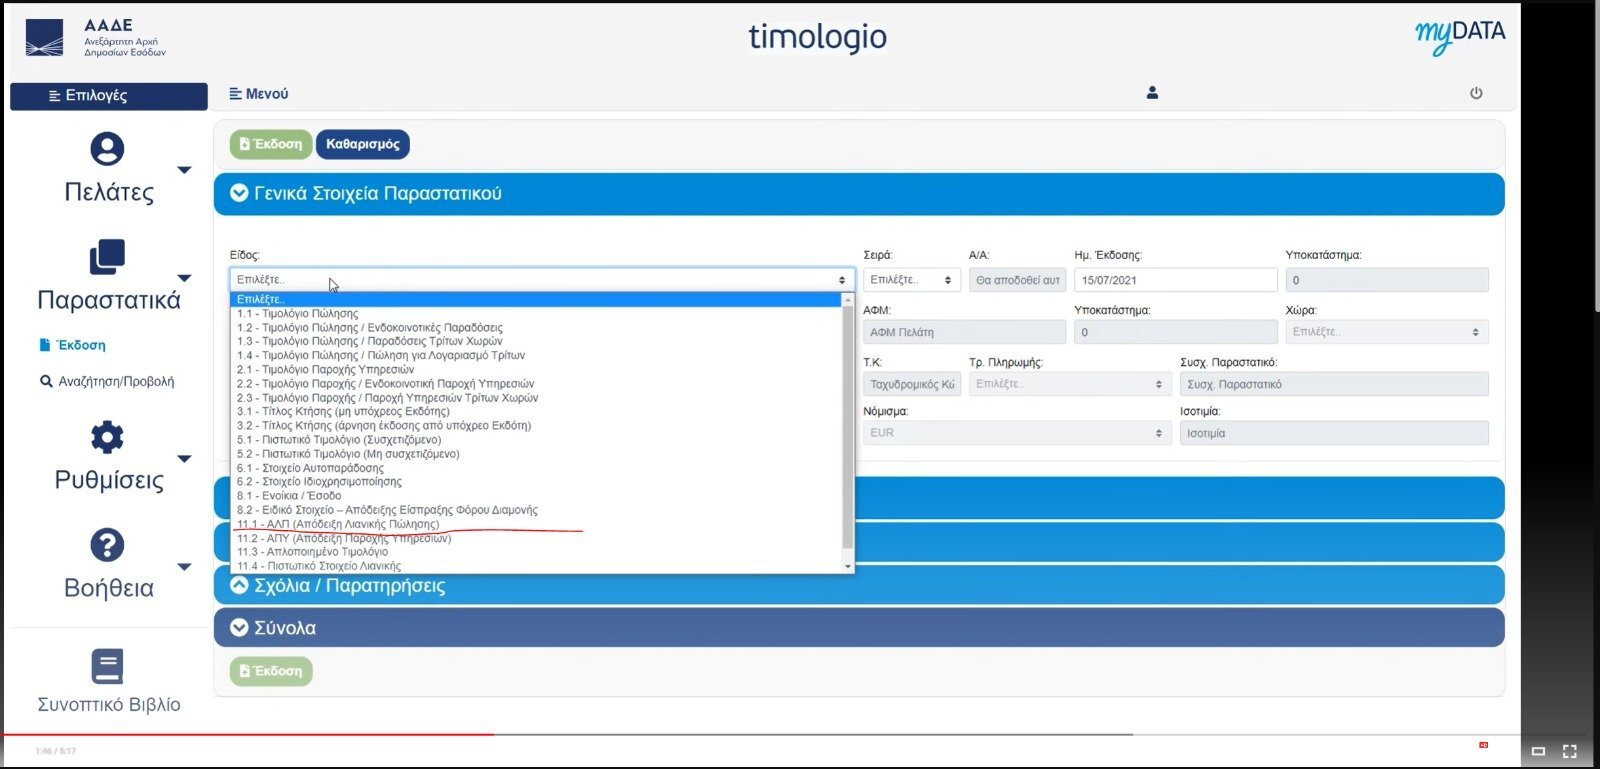Select 2.2 - Ενδοκοινοτική Παροχή Υπηρεσιών option
Image resolution: width=1600 pixels, height=769 pixels.
[537, 383]
